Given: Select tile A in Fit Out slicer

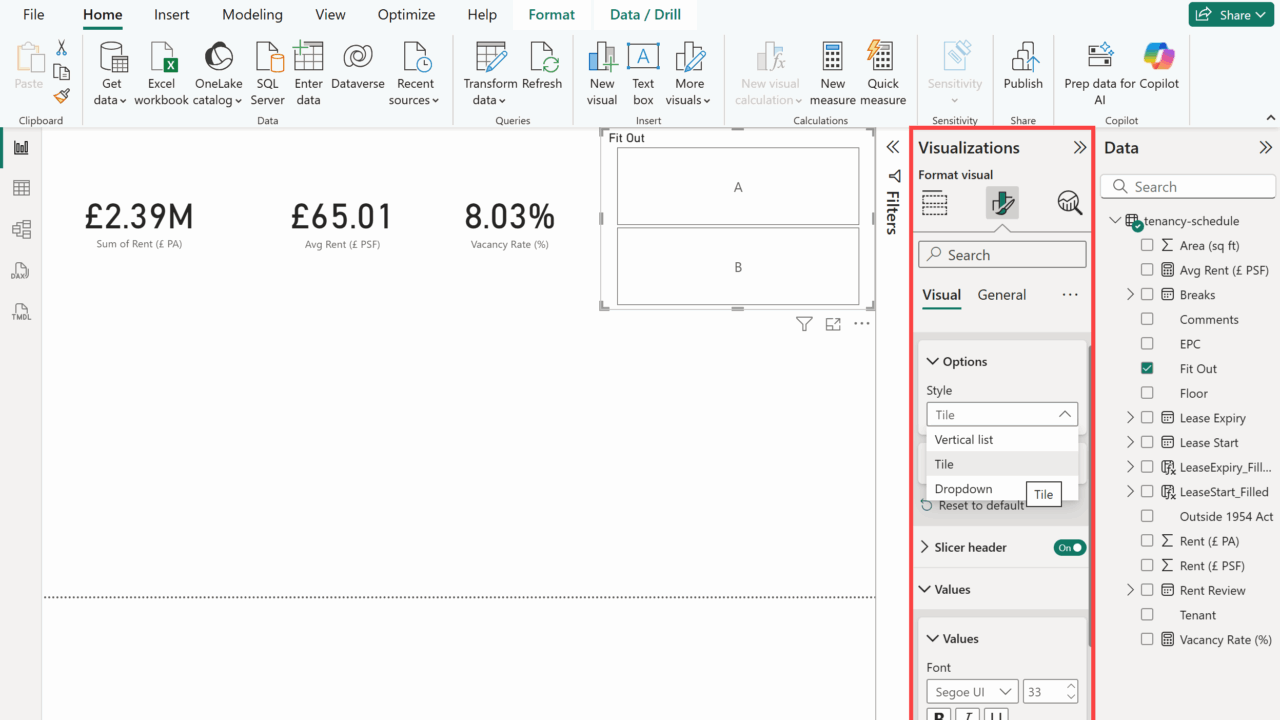Looking at the screenshot, I should click(x=738, y=187).
